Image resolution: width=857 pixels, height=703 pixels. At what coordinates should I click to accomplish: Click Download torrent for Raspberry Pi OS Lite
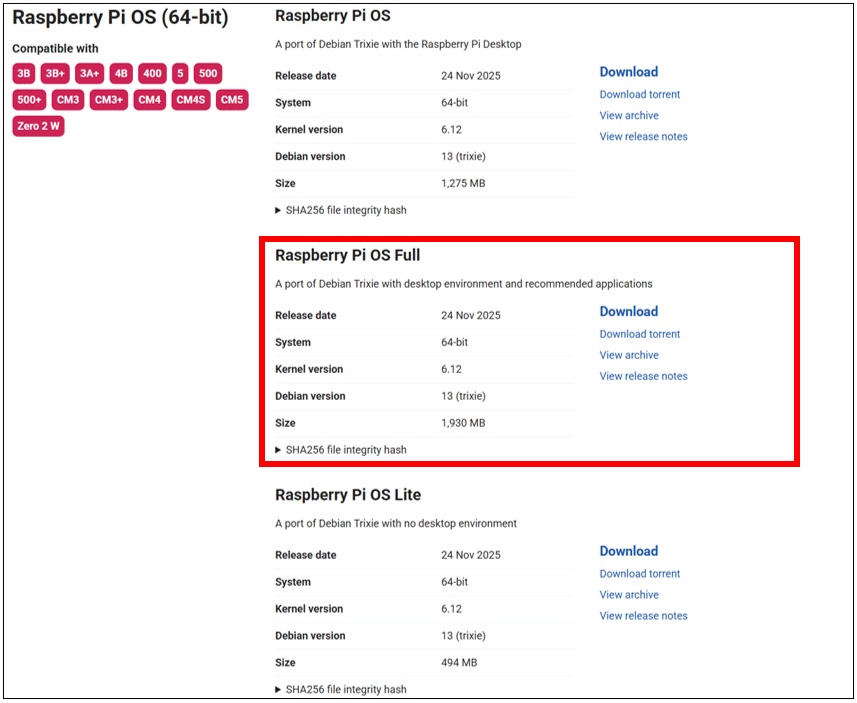pos(639,573)
